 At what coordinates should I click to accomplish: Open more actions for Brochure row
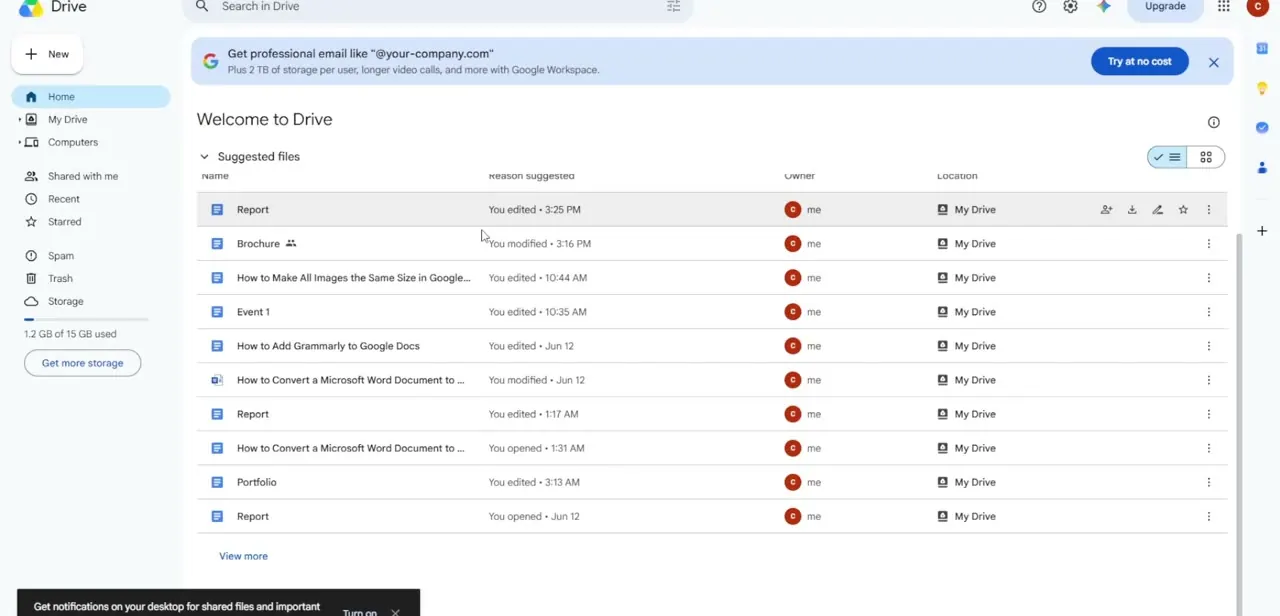click(x=1208, y=244)
